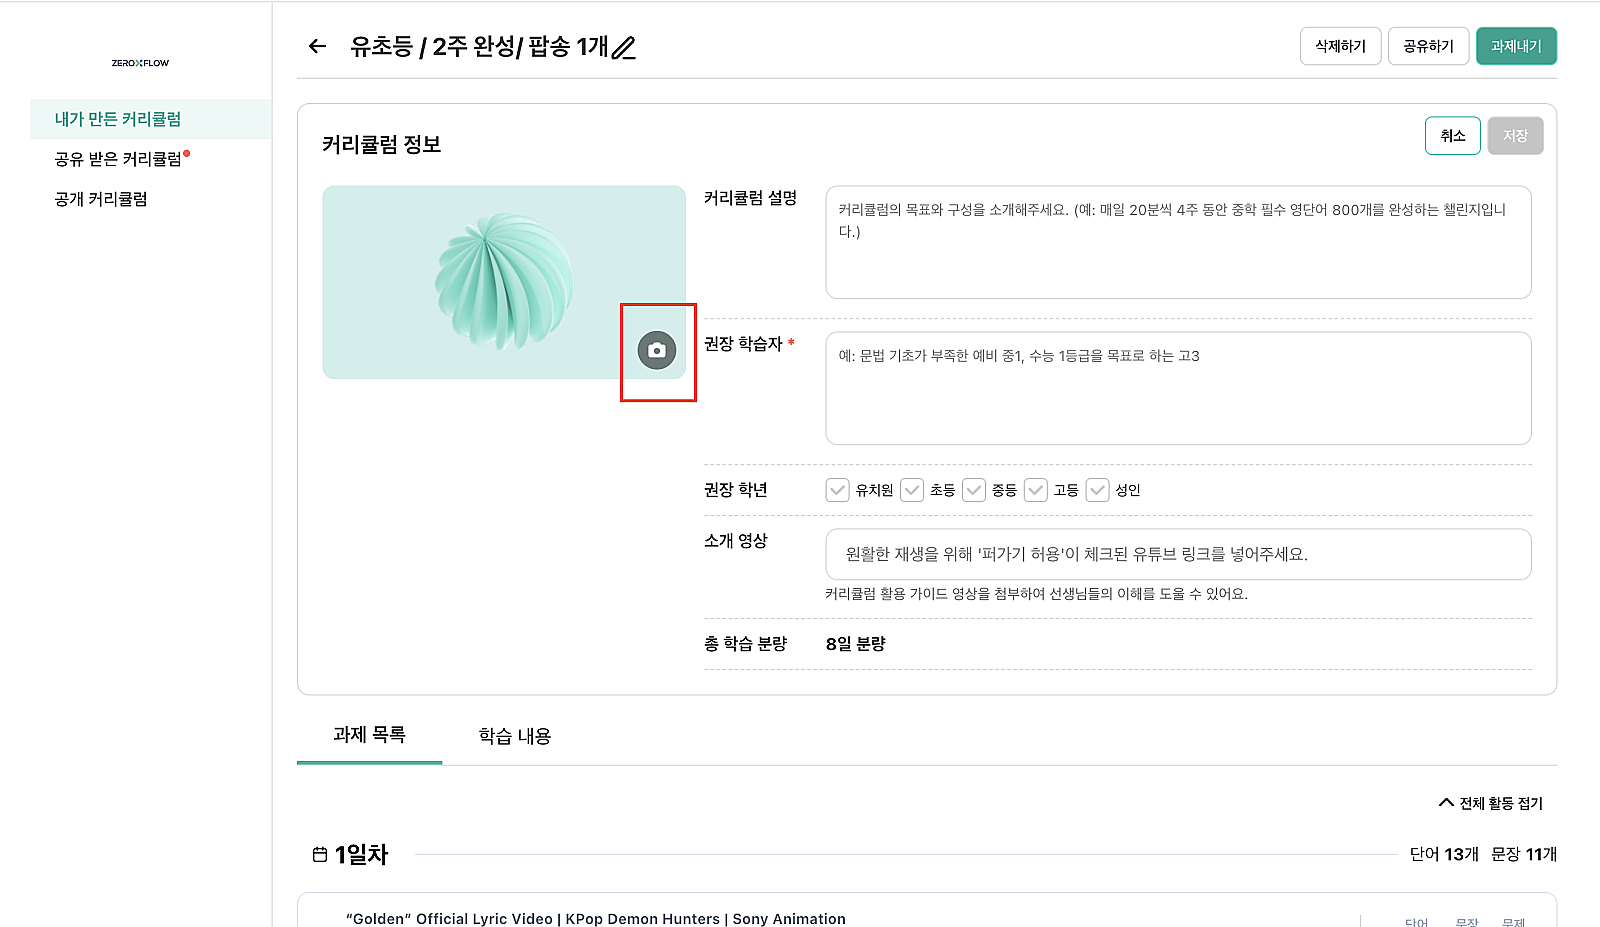1600x927 pixels.
Task: Click the green 과제내기 button
Action: pyautogui.click(x=1516, y=46)
